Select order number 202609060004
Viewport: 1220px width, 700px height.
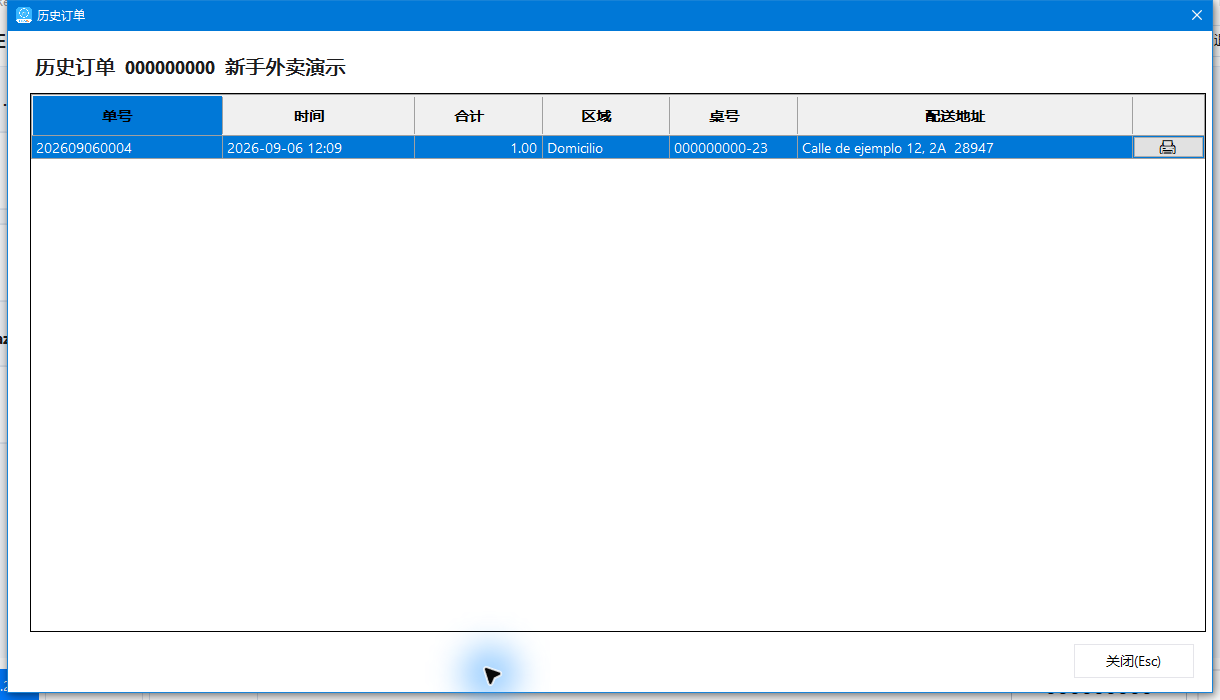[x=127, y=148]
